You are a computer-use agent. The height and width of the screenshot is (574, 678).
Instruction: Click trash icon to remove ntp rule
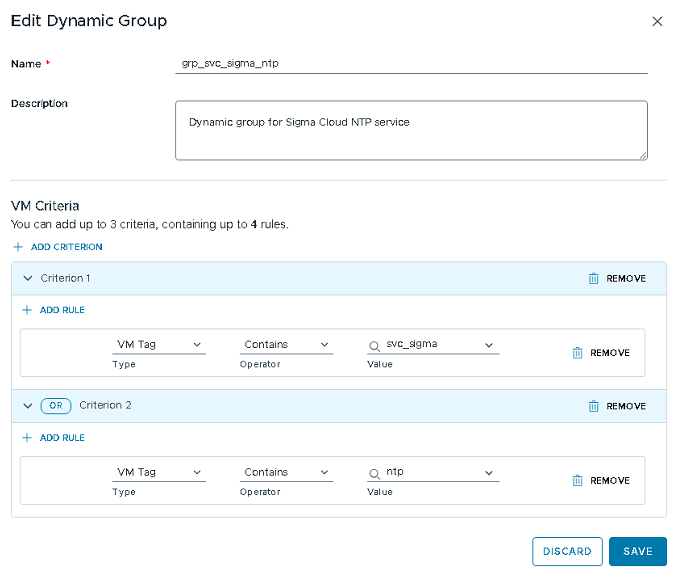577,481
